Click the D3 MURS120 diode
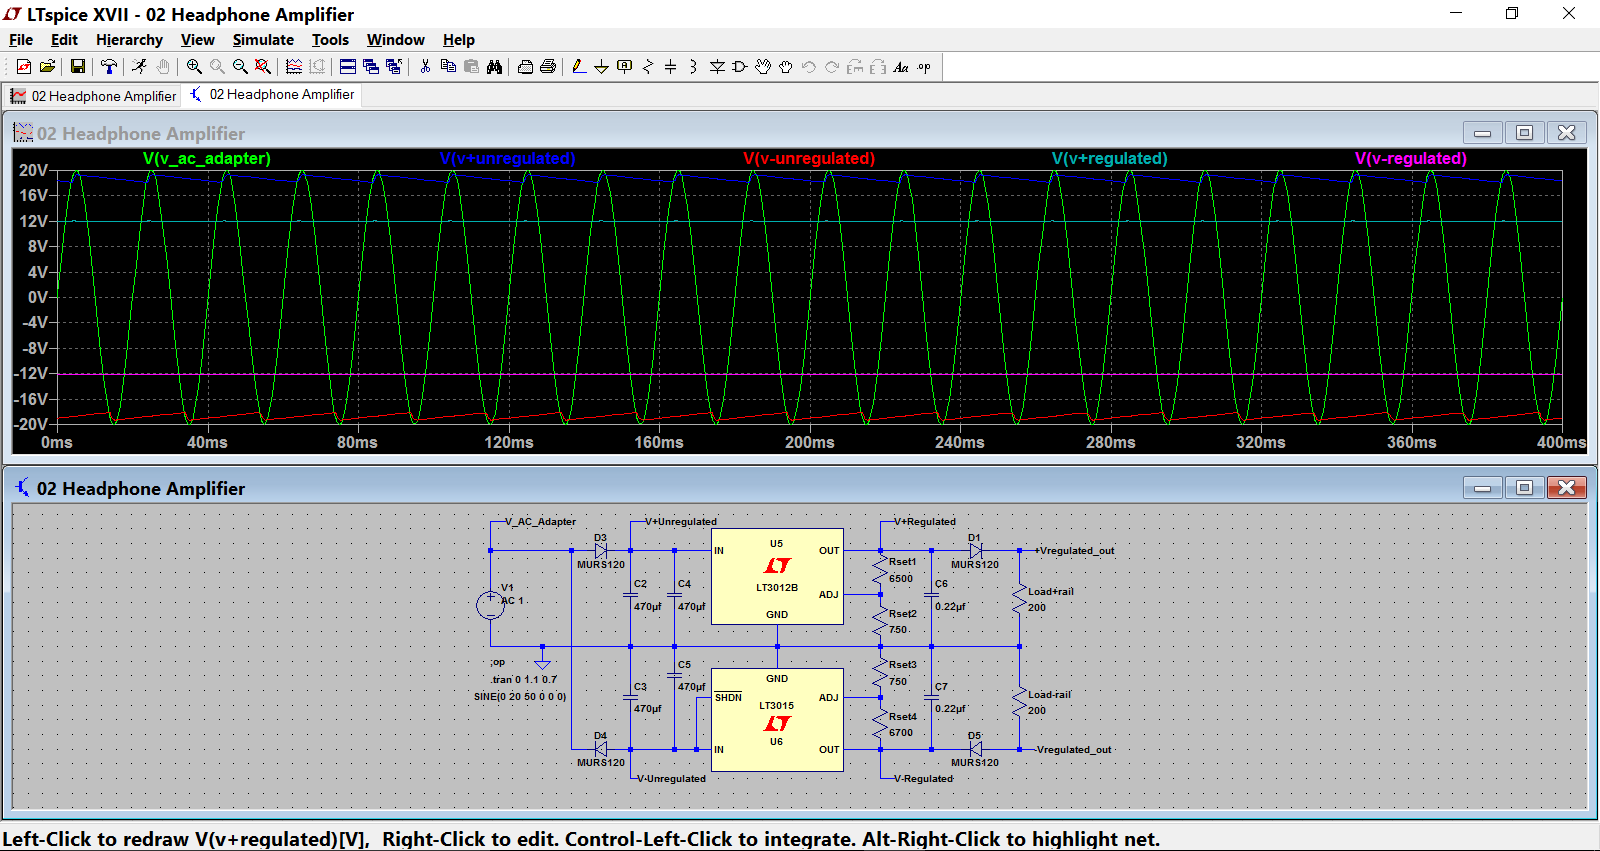 point(600,551)
